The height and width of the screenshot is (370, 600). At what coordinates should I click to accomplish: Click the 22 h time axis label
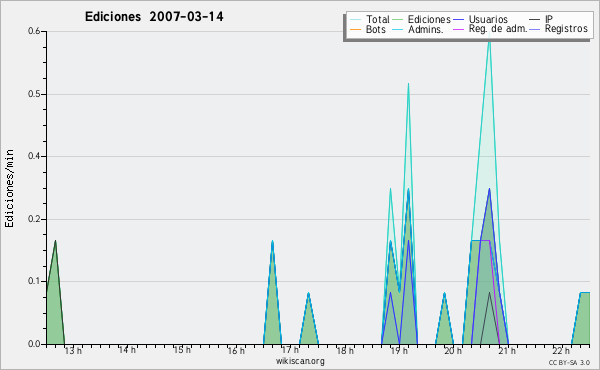pos(561,351)
